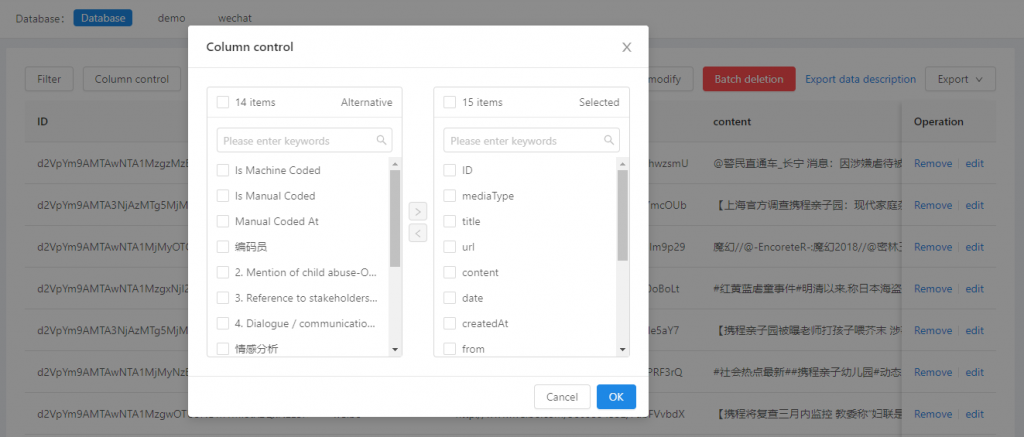Click scroll-down arrow in Alternative list
The height and width of the screenshot is (437, 1024).
tap(395, 349)
